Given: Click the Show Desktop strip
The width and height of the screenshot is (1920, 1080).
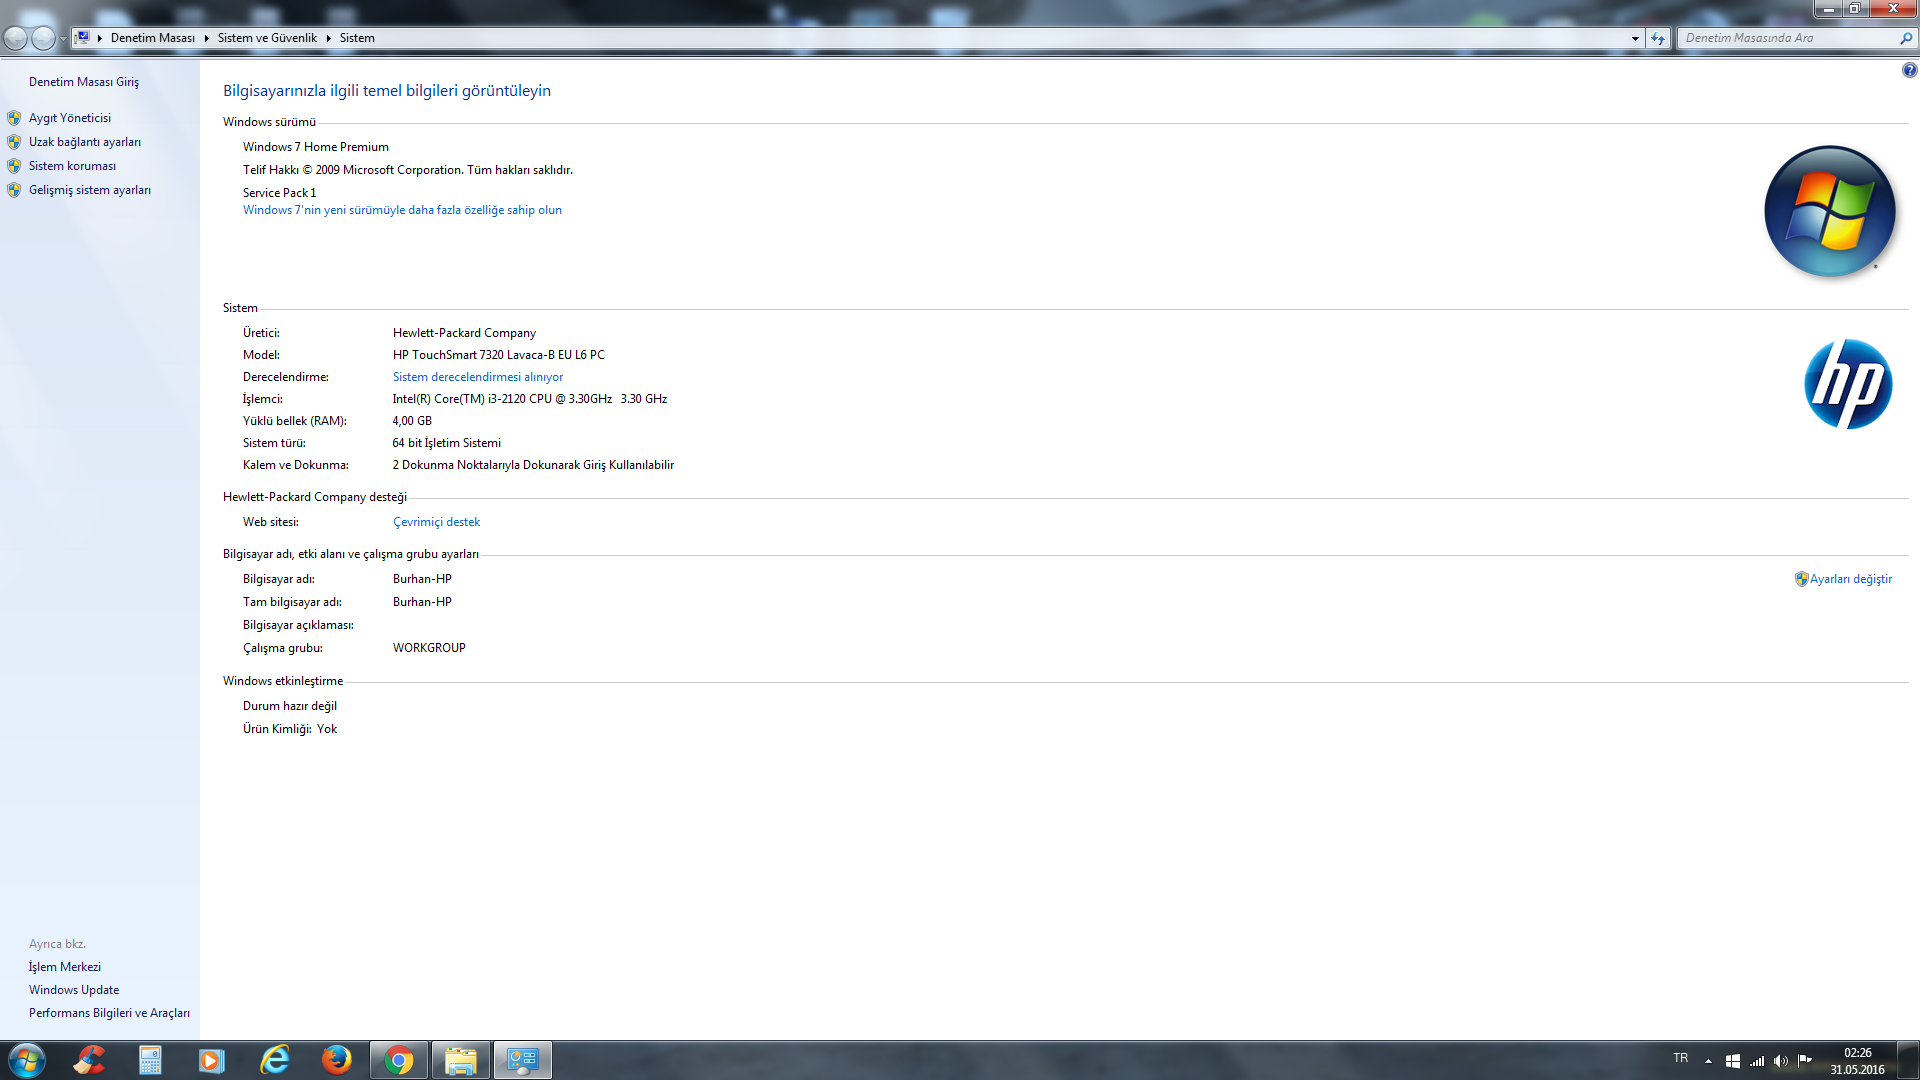Looking at the screenshot, I should [x=1909, y=1060].
